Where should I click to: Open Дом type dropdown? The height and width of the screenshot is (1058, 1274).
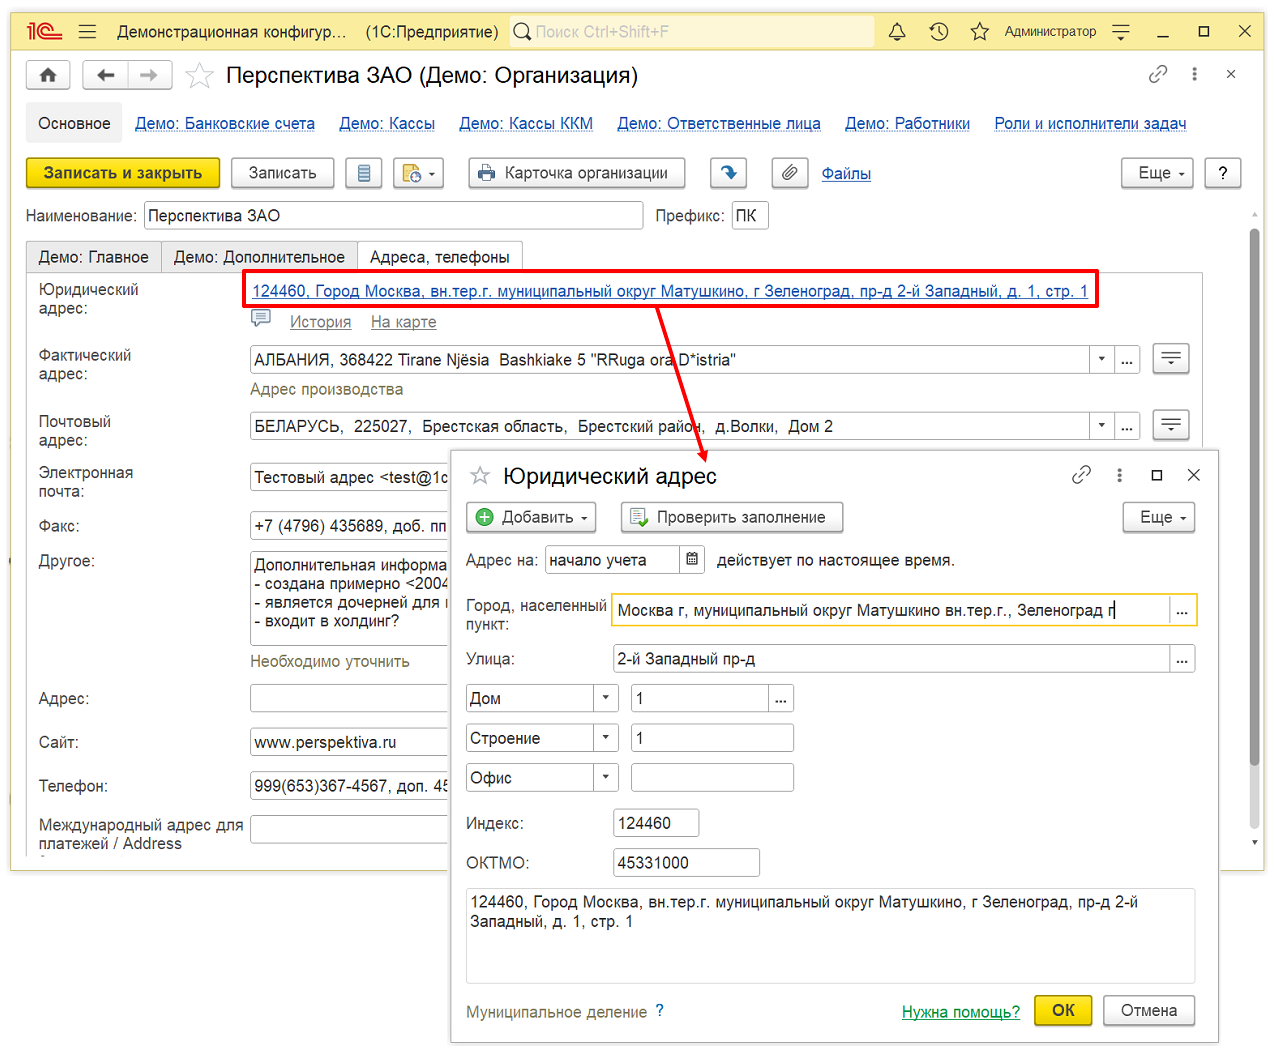605,698
